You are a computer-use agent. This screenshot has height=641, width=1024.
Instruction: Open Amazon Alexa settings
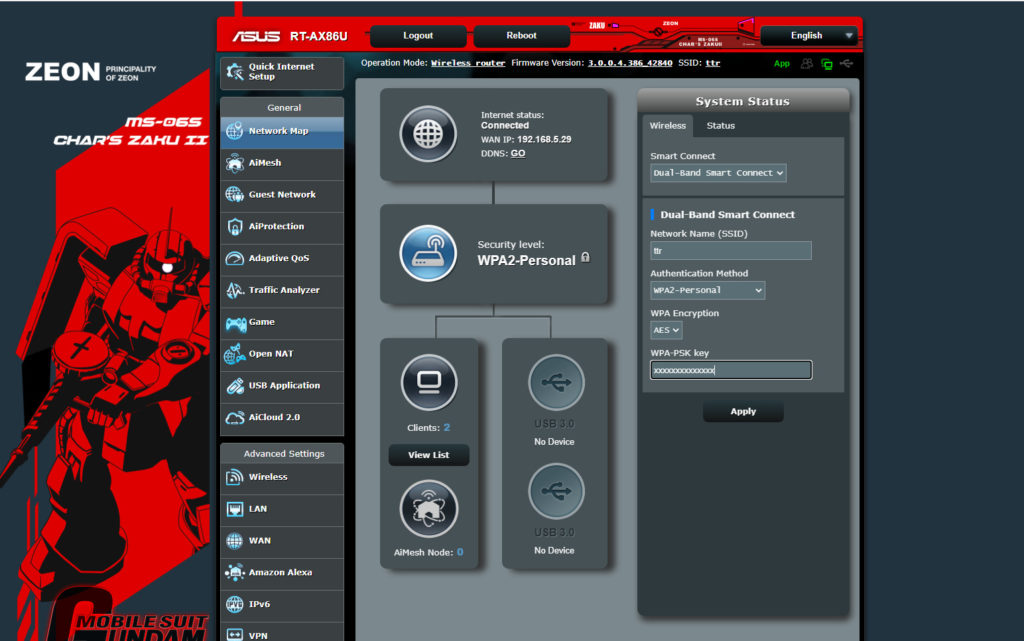click(x=281, y=572)
